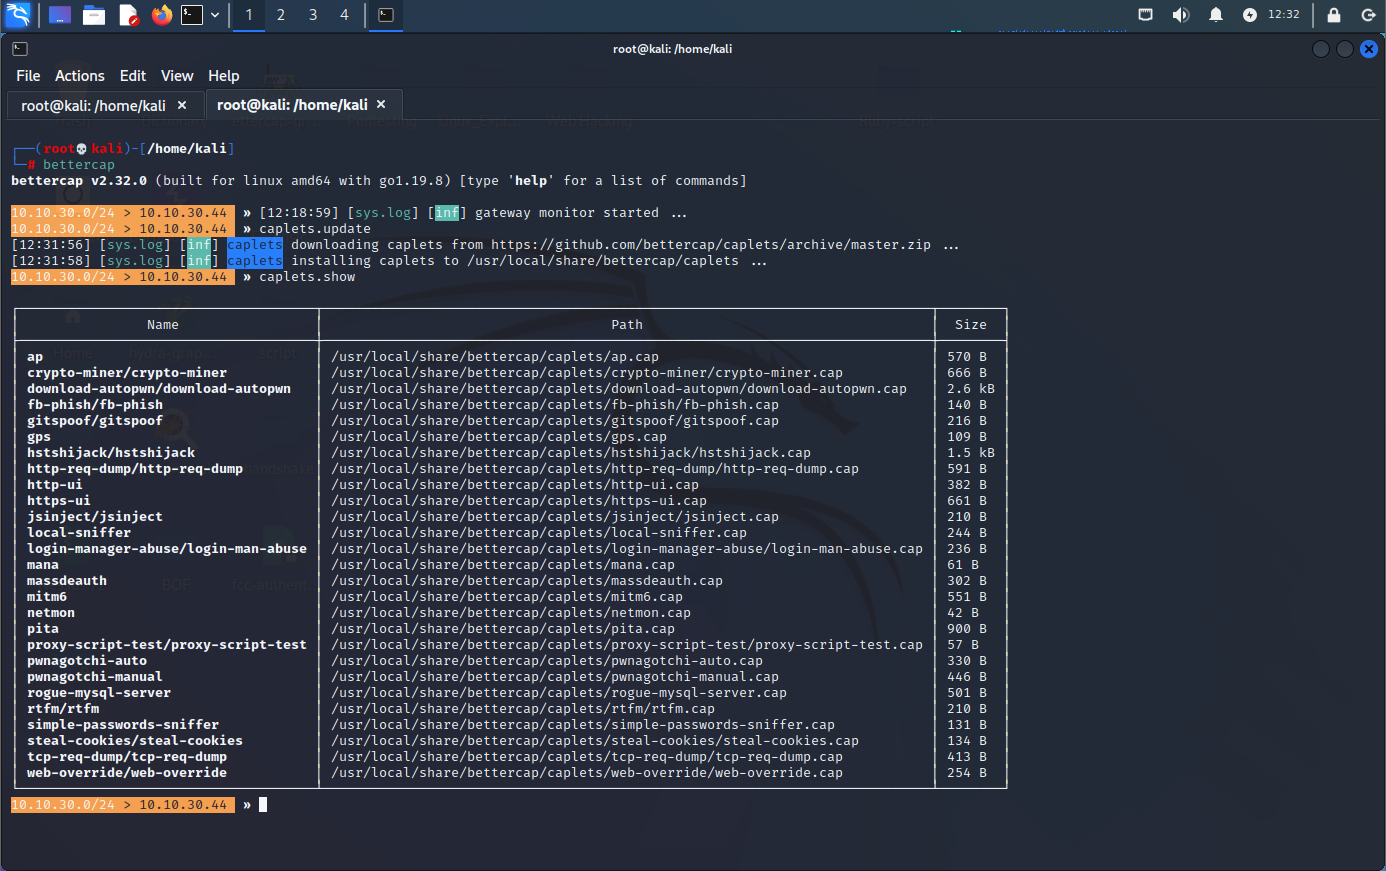Minimize the terminal window
The image size is (1386, 871).
[x=1321, y=49]
